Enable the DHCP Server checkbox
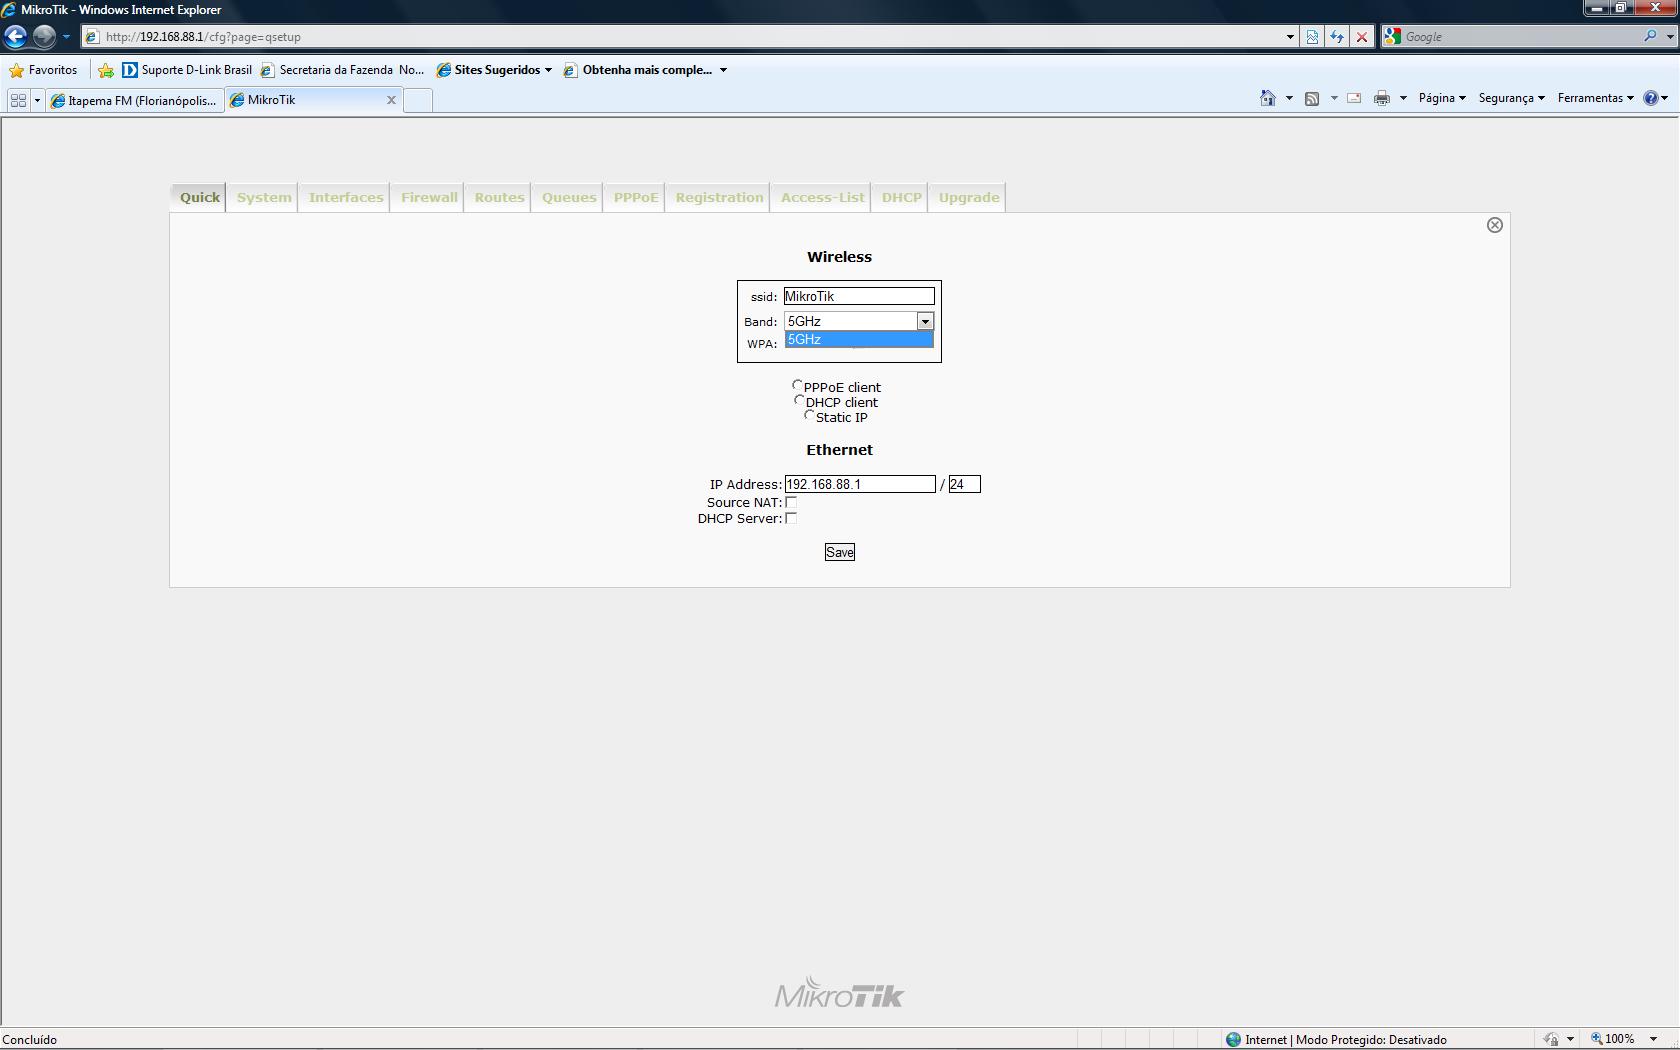The width and height of the screenshot is (1680, 1050). (791, 518)
